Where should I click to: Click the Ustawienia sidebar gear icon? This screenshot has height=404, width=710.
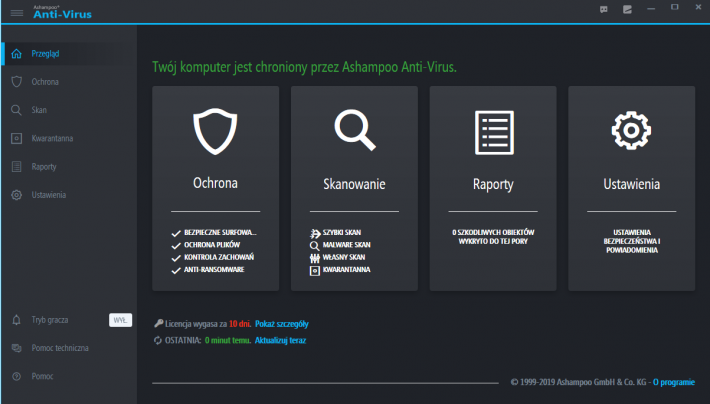click(x=16, y=195)
